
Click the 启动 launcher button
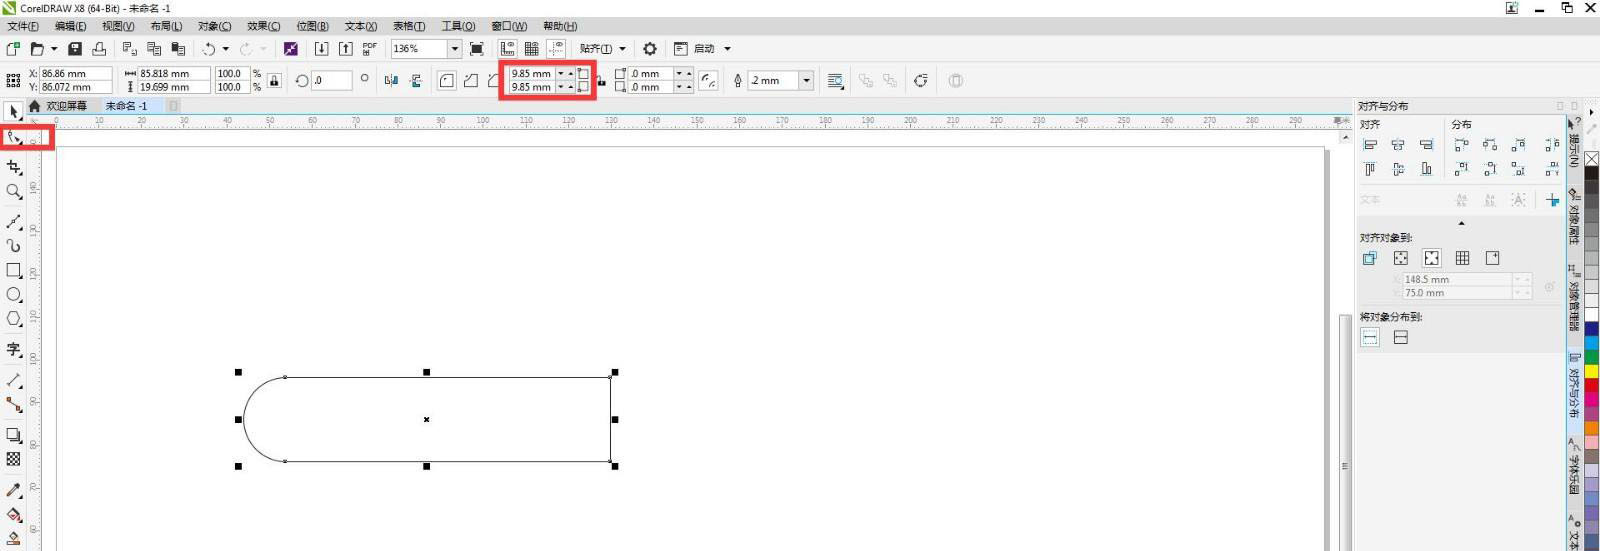(704, 49)
